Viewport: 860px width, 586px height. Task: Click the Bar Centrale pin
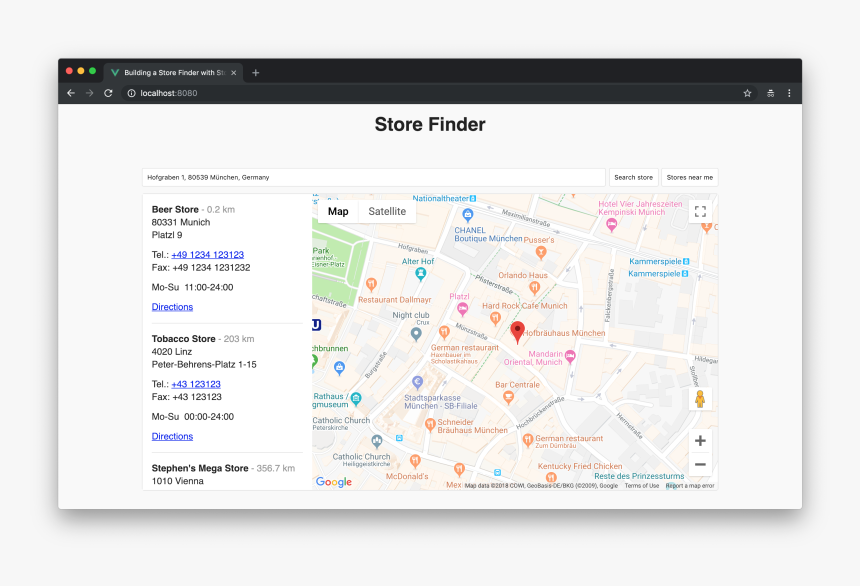pyautogui.click(x=508, y=397)
